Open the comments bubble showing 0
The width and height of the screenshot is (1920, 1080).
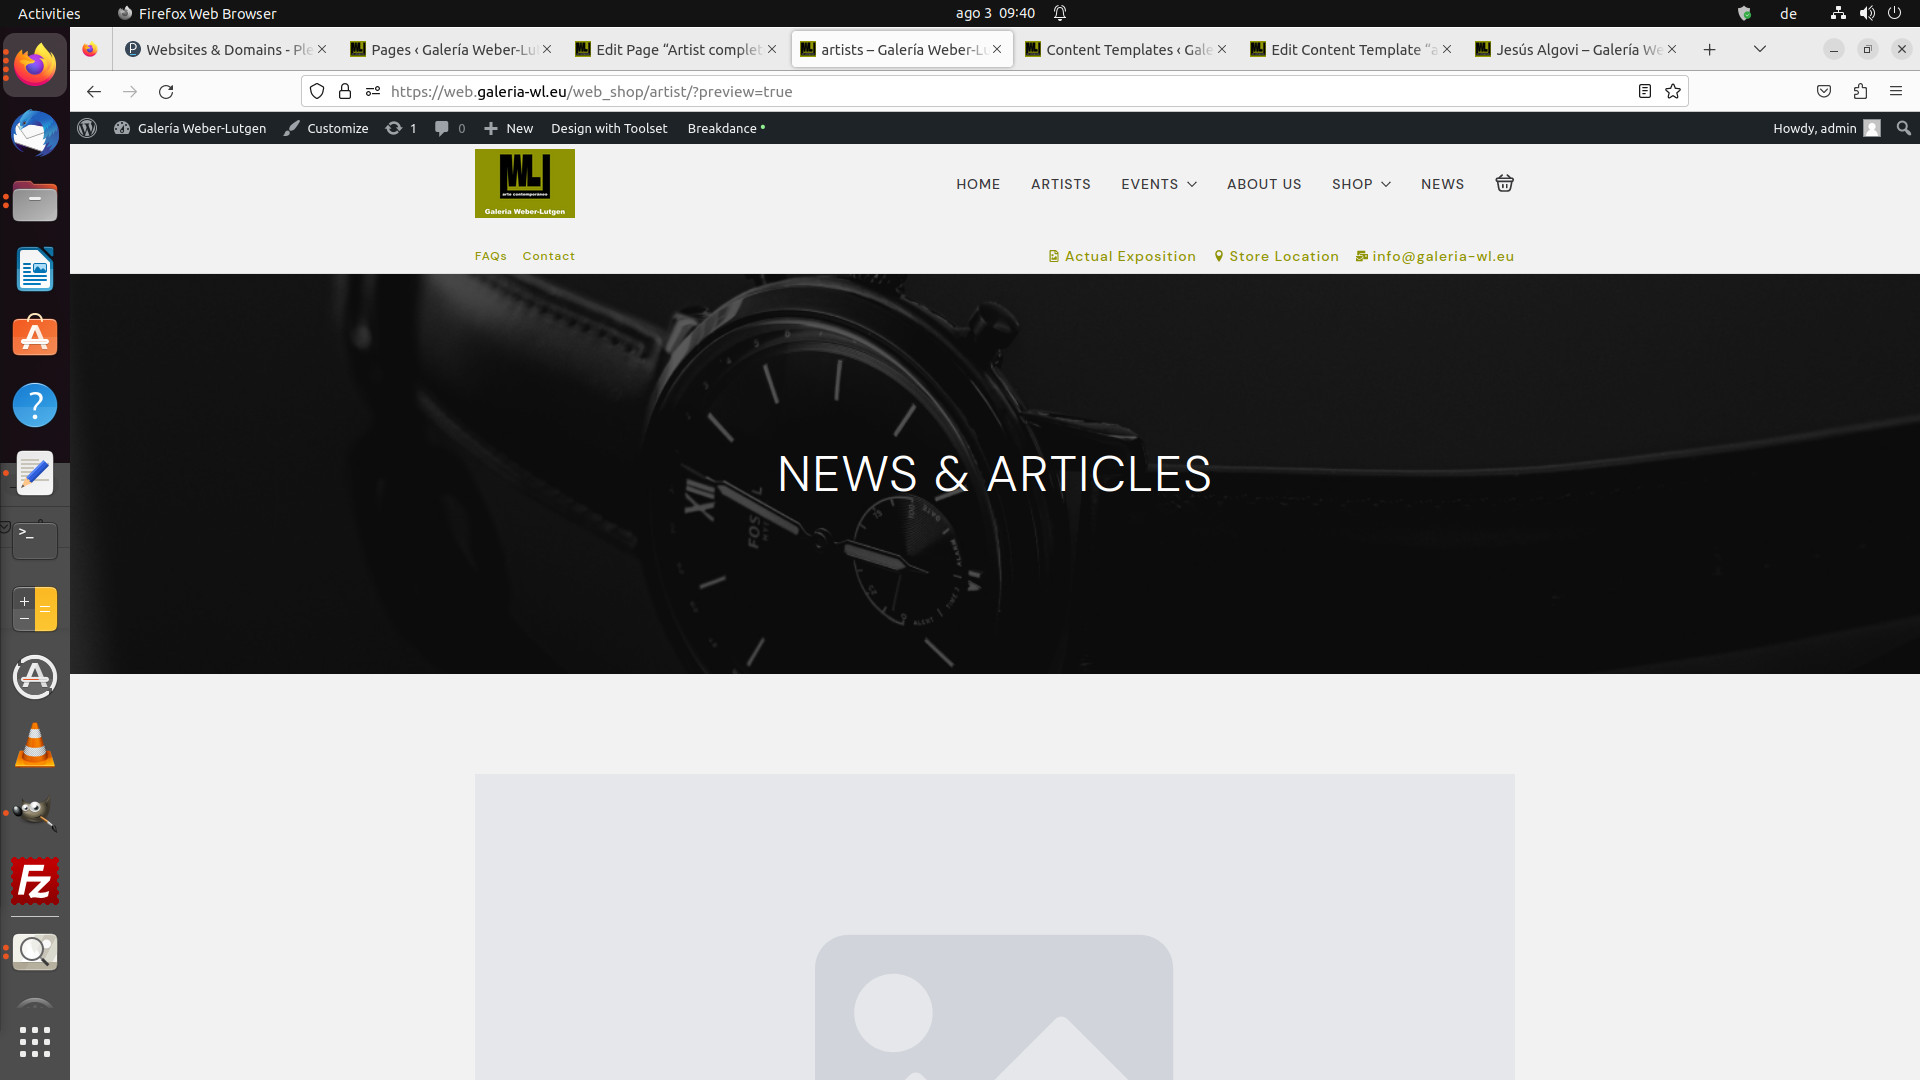pyautogui.click(x=450, y=128)
